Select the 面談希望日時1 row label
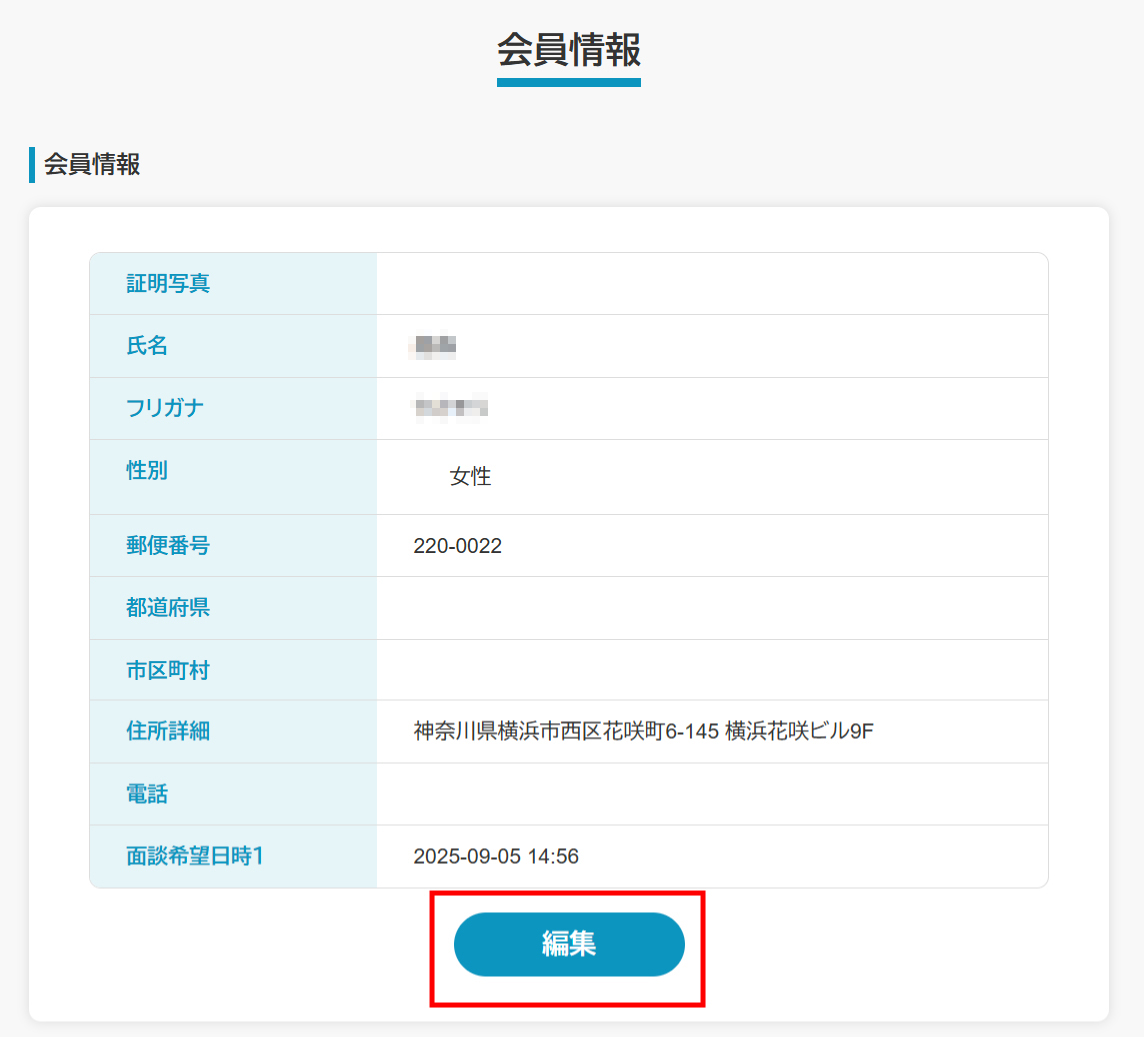The width and height of the screenshot is (1144, 1037). [194, 856]
